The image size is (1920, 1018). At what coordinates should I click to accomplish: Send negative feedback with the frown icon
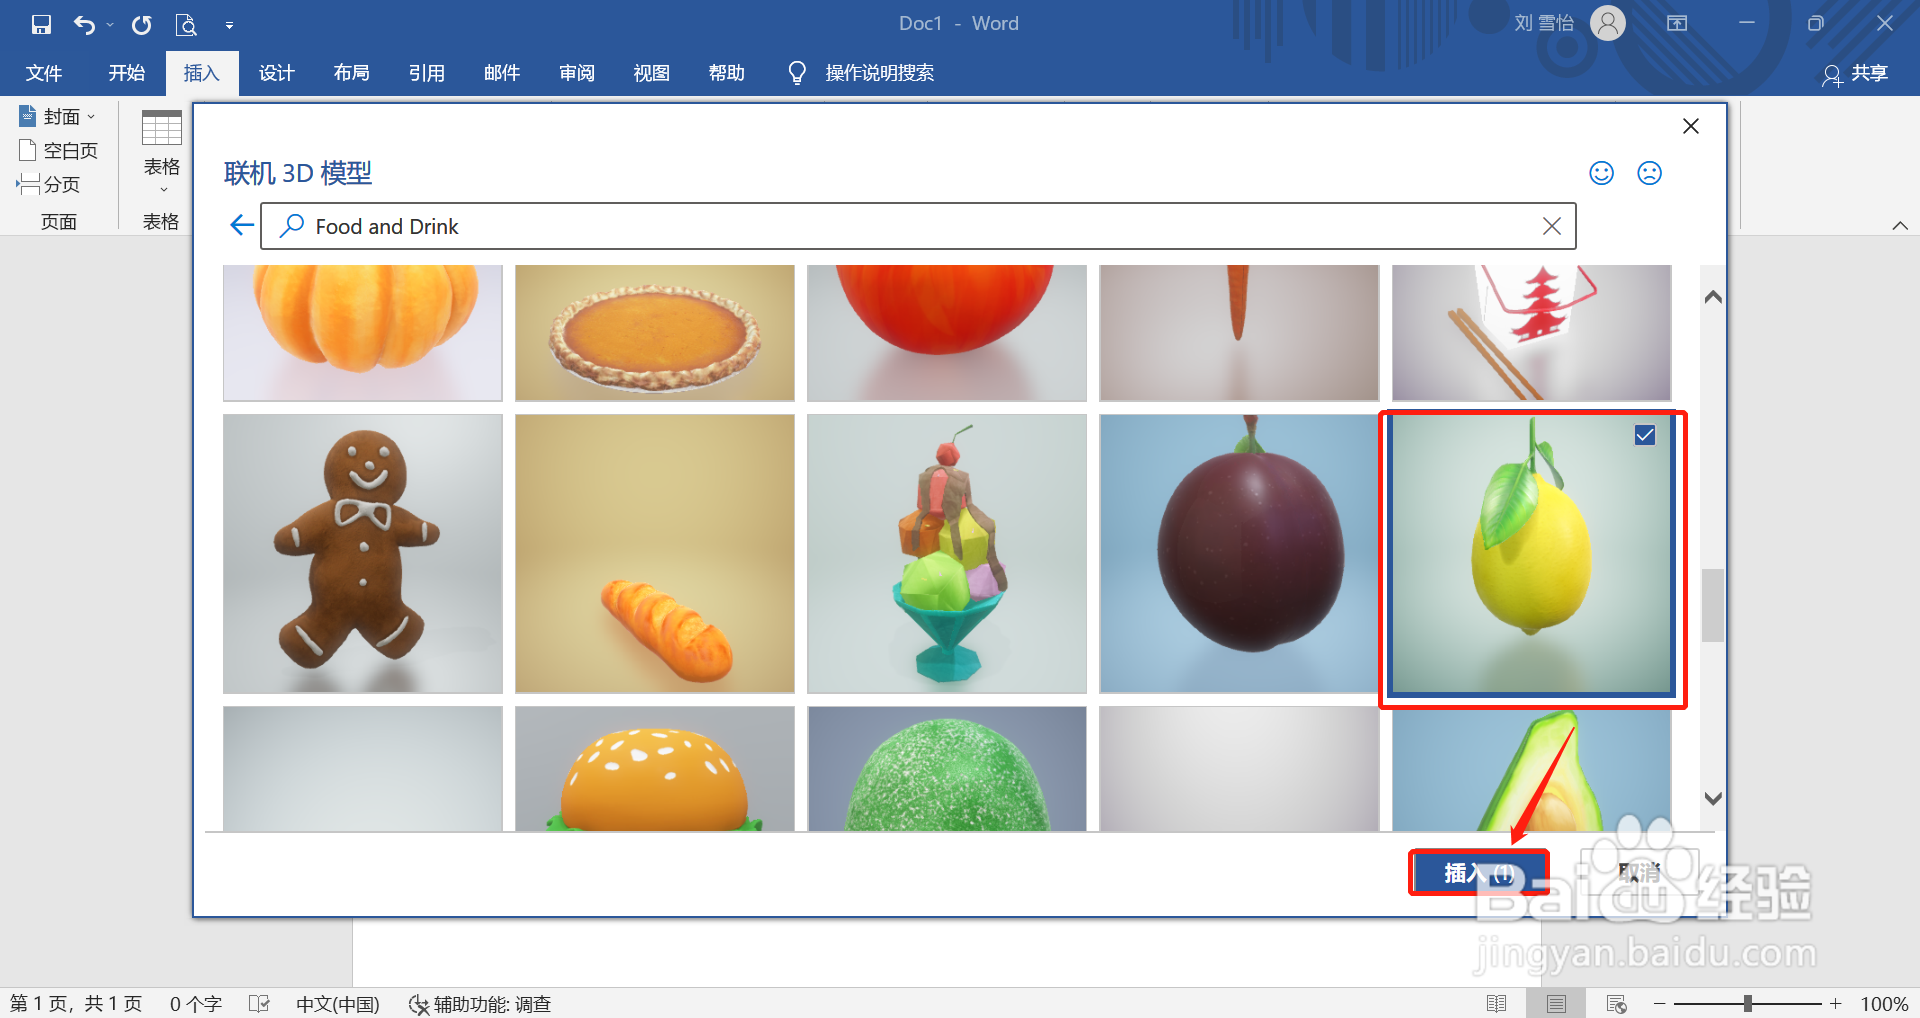[1648, 172]
